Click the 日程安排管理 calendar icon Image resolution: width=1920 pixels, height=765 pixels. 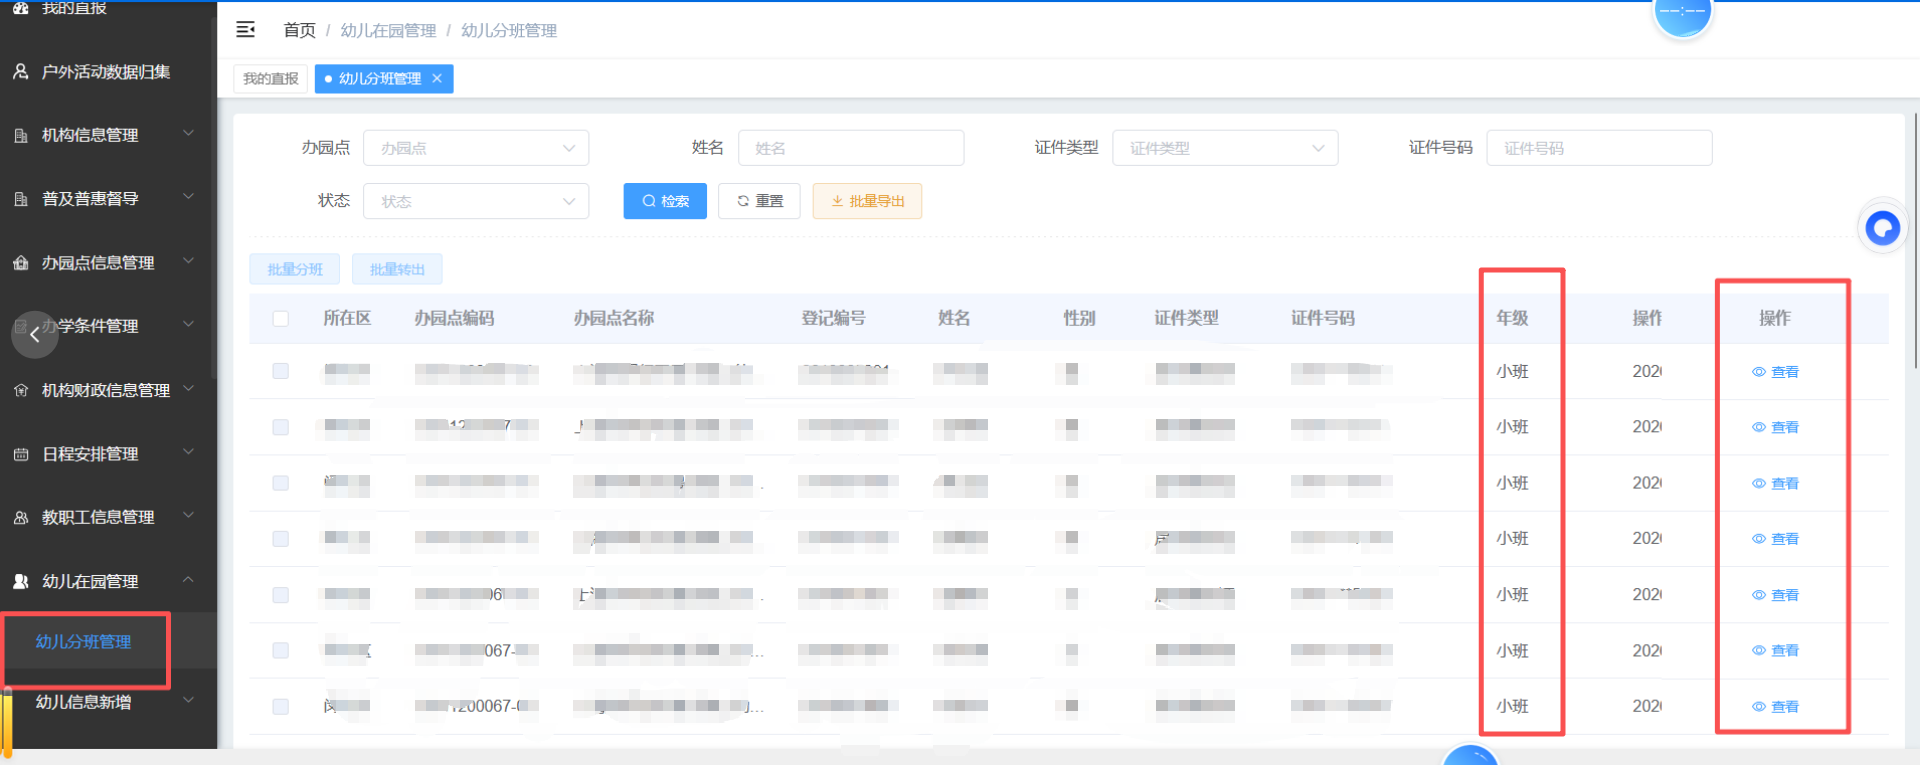[x=20, y=454]
